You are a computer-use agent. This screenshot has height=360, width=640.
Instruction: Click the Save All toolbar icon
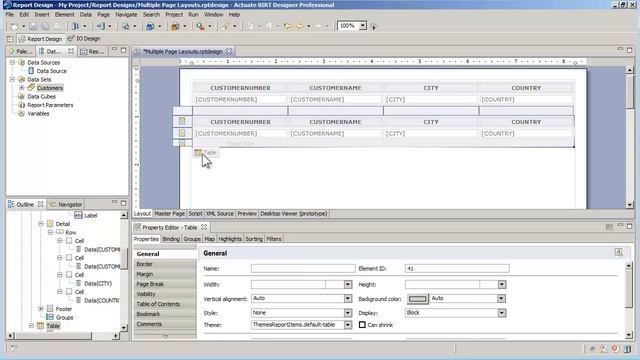44,26
